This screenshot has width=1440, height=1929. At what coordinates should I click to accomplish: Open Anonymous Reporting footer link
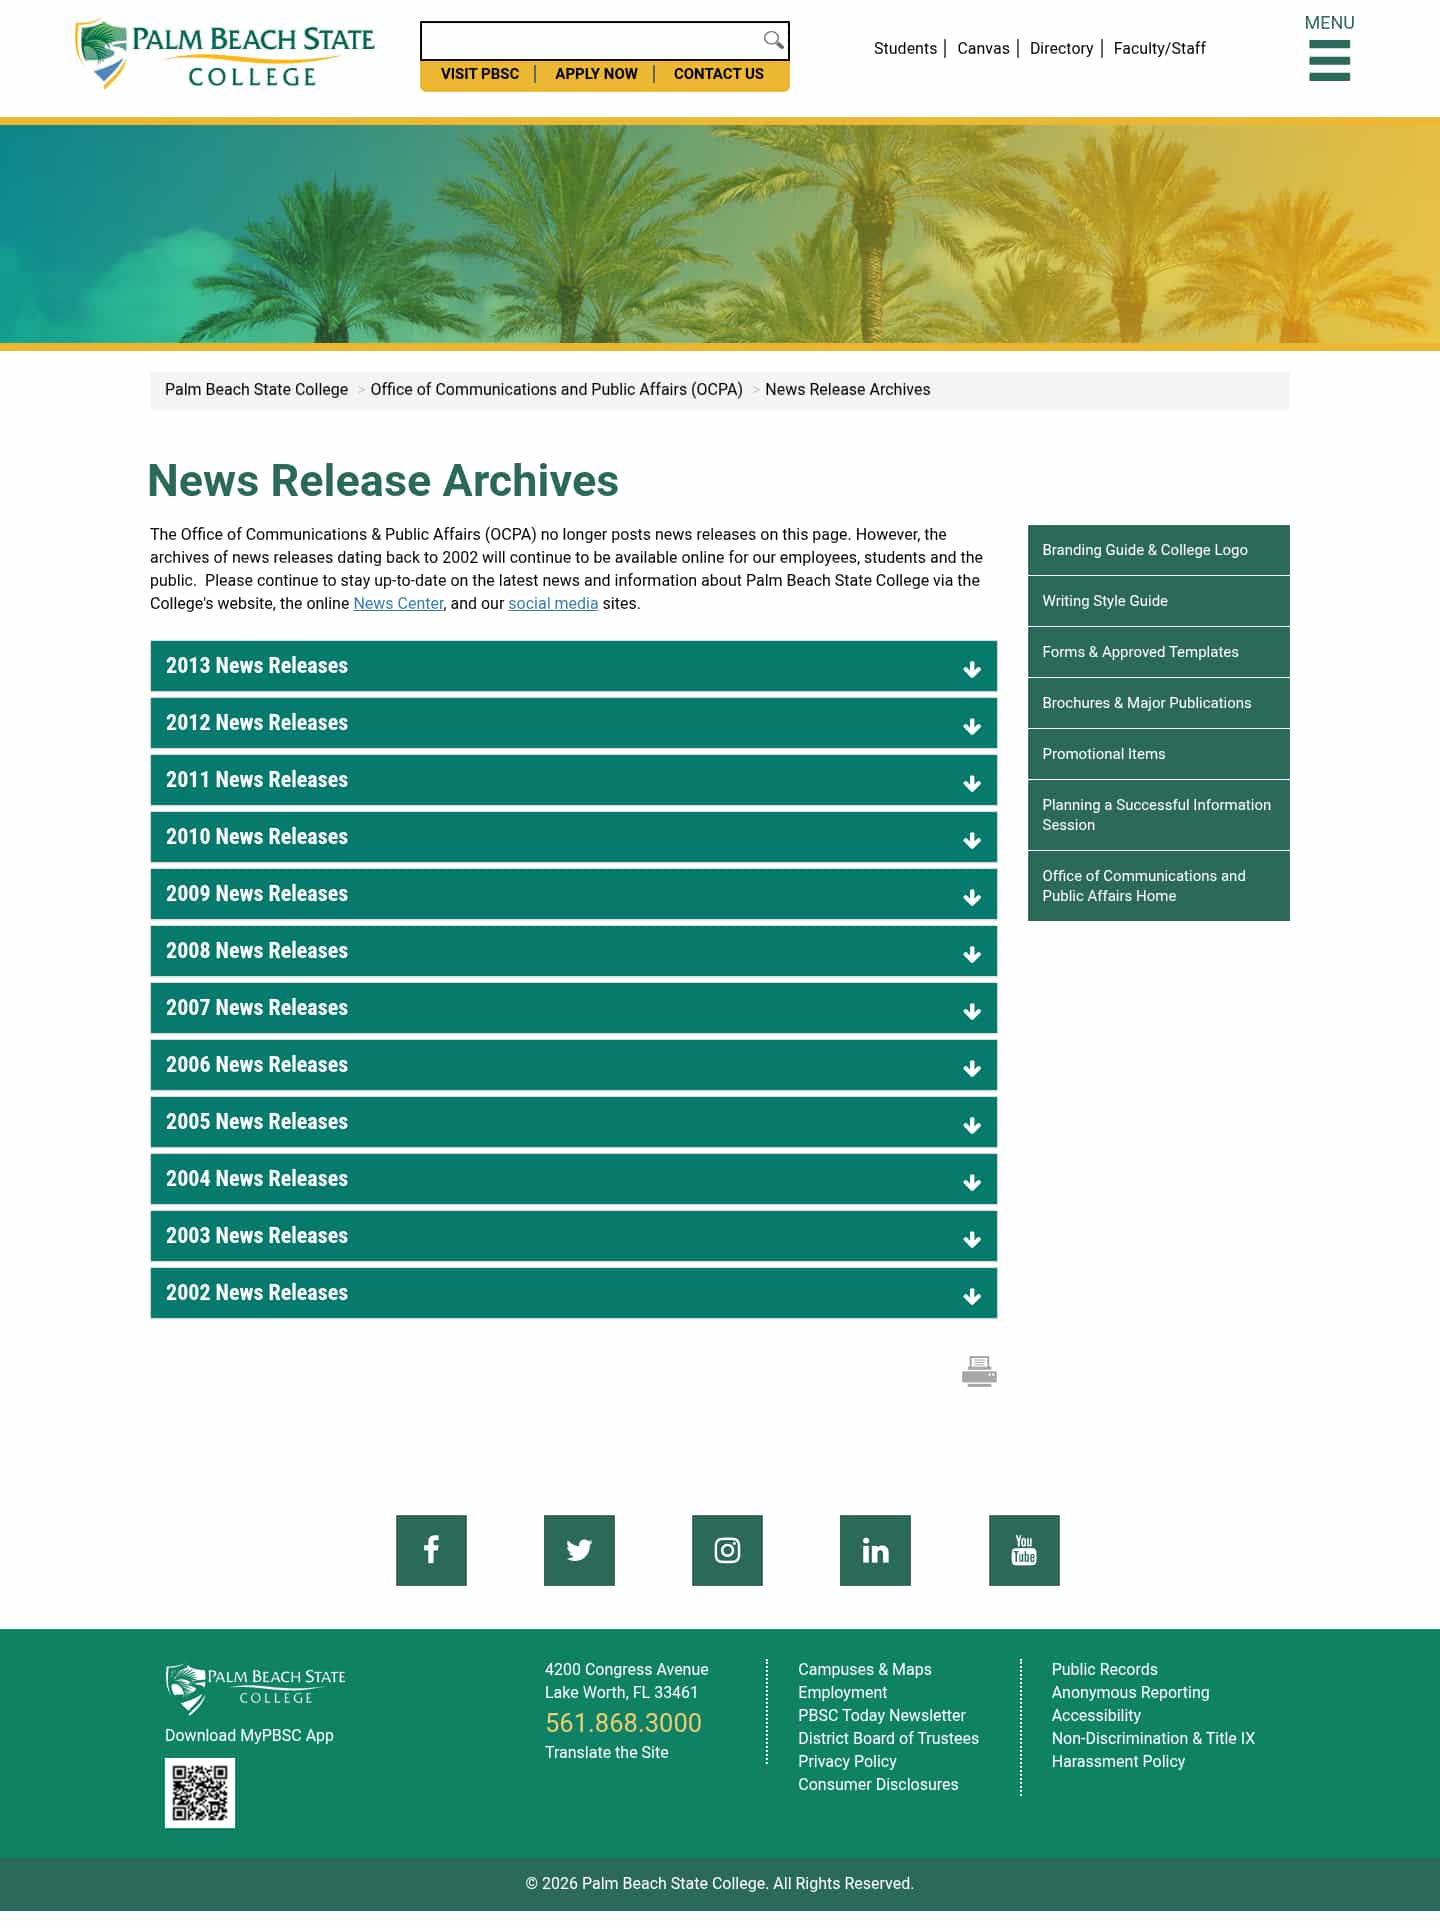(x=1130, y=1693)
